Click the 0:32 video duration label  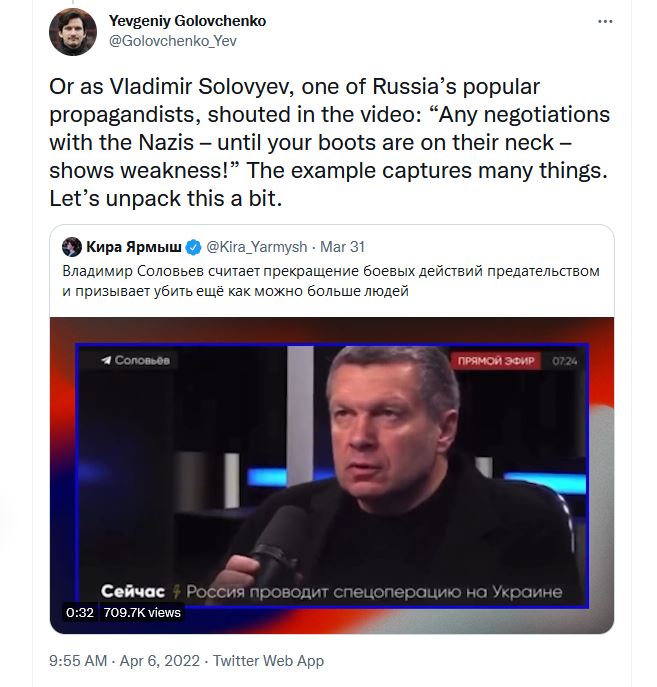point(80,612)
